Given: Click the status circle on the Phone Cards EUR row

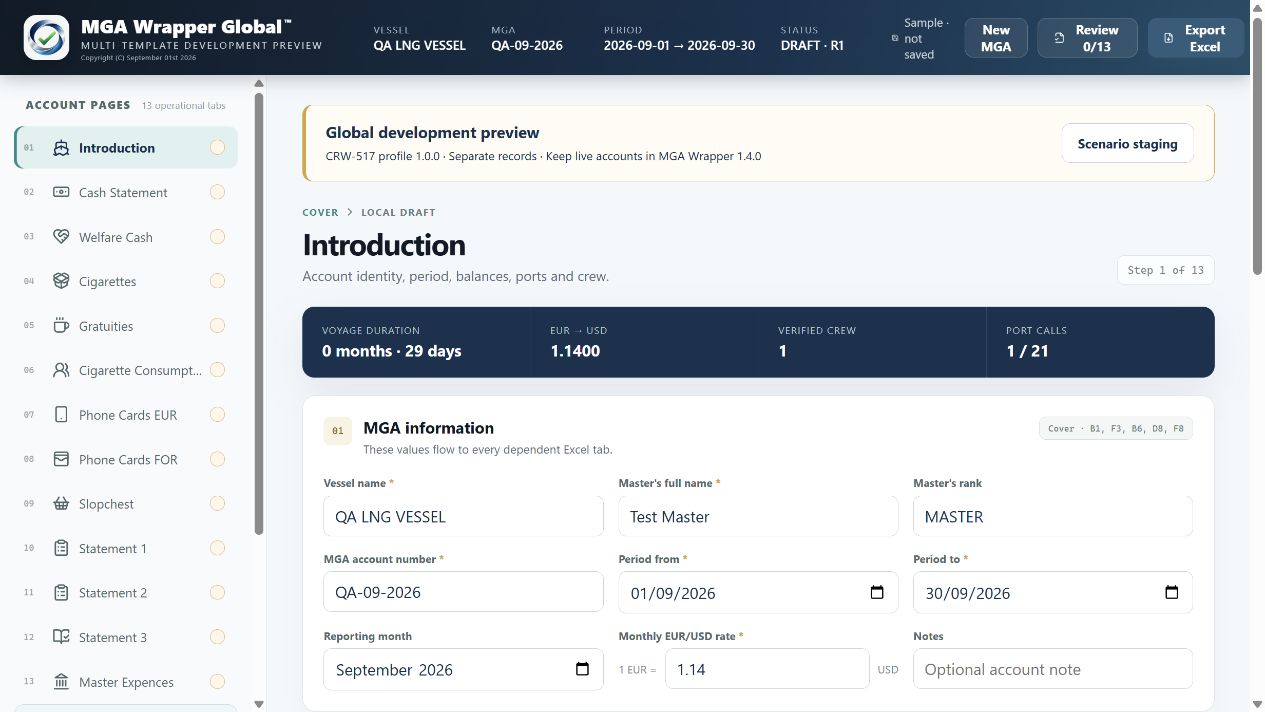Looking at the screenshot, I should point(217,415).
